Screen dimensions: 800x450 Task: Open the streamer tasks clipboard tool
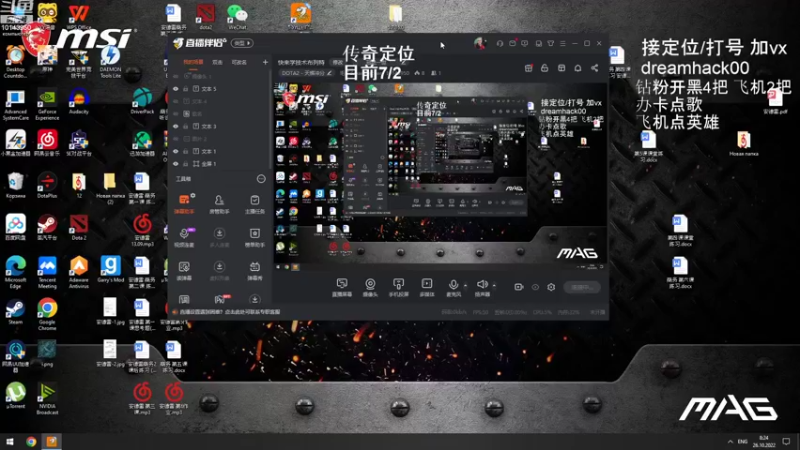point(255,204)
